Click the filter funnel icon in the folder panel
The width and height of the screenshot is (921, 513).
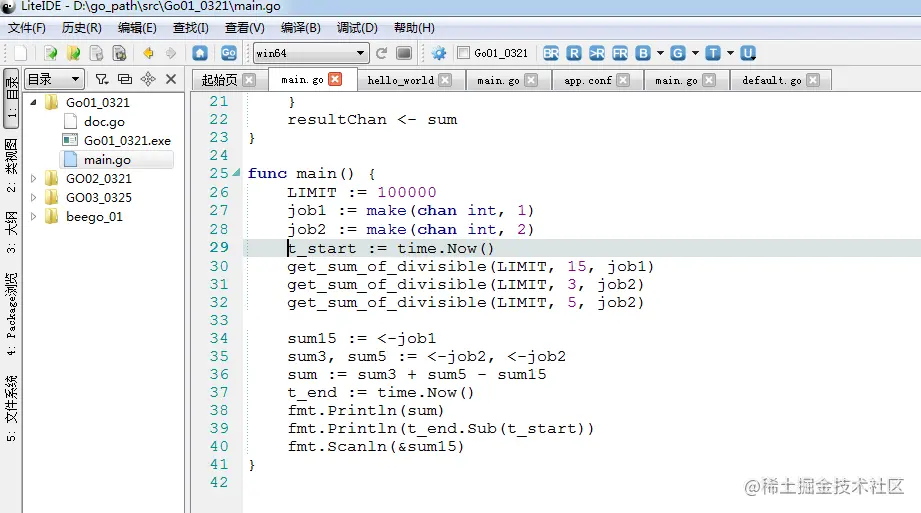coord(102,79)
